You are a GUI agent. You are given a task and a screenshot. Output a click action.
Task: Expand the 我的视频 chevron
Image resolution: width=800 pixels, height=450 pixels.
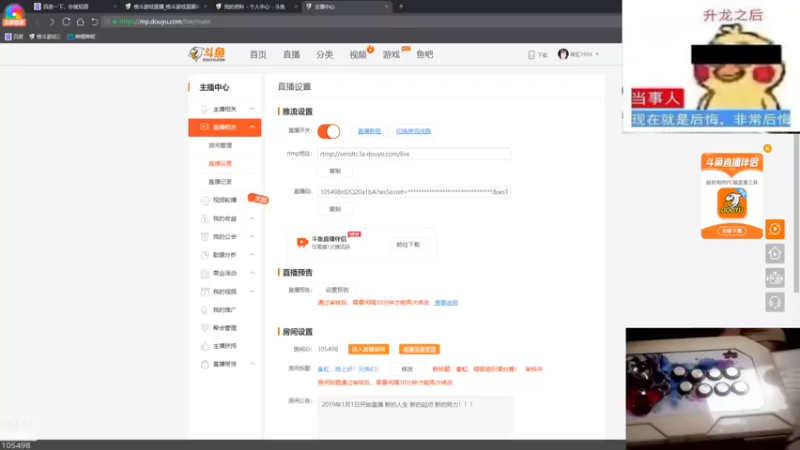pos(252,292)
